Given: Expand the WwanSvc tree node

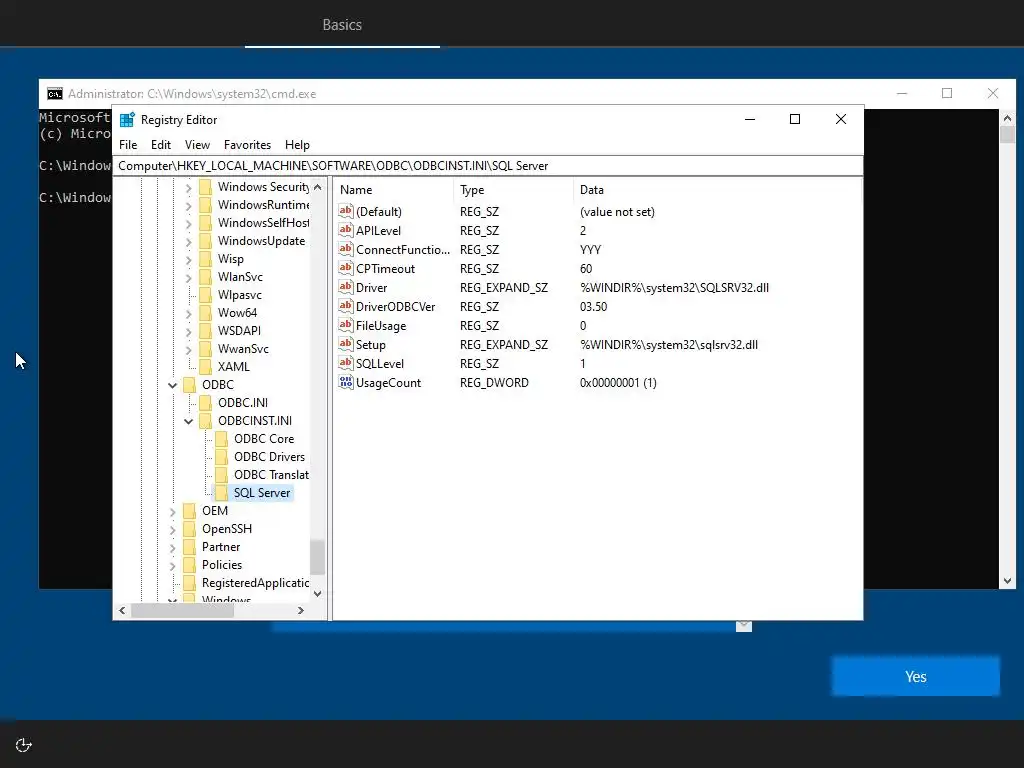Looking at the screenshot, I should pos(188,349).
